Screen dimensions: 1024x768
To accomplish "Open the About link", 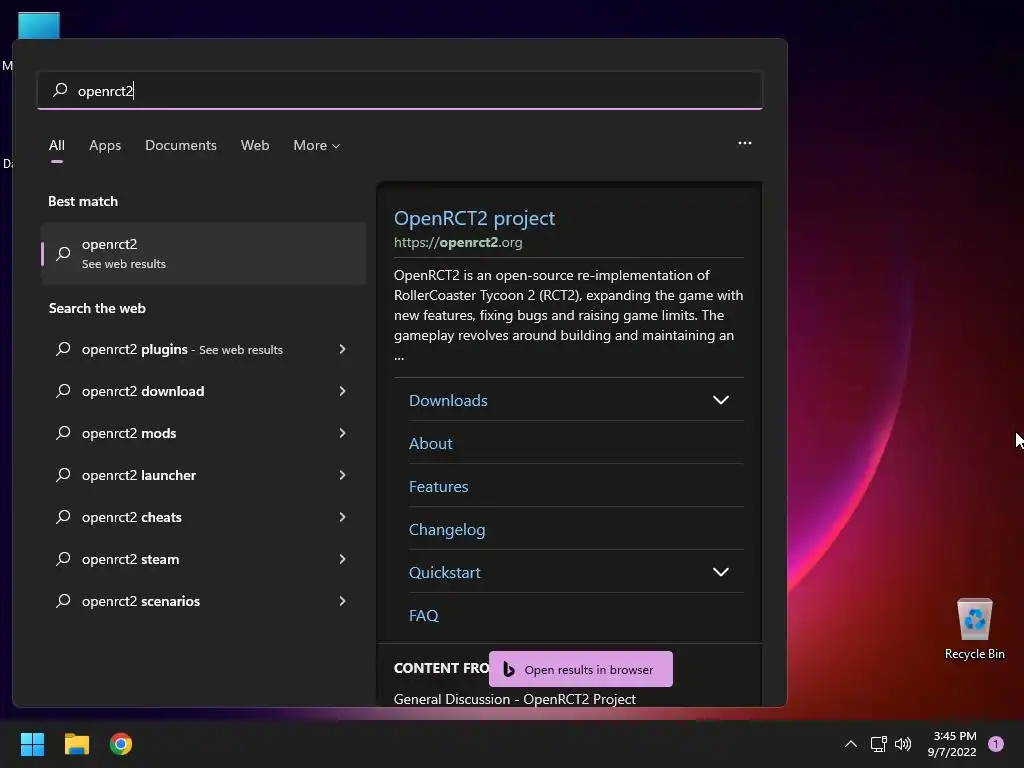I will pos(430,443).
